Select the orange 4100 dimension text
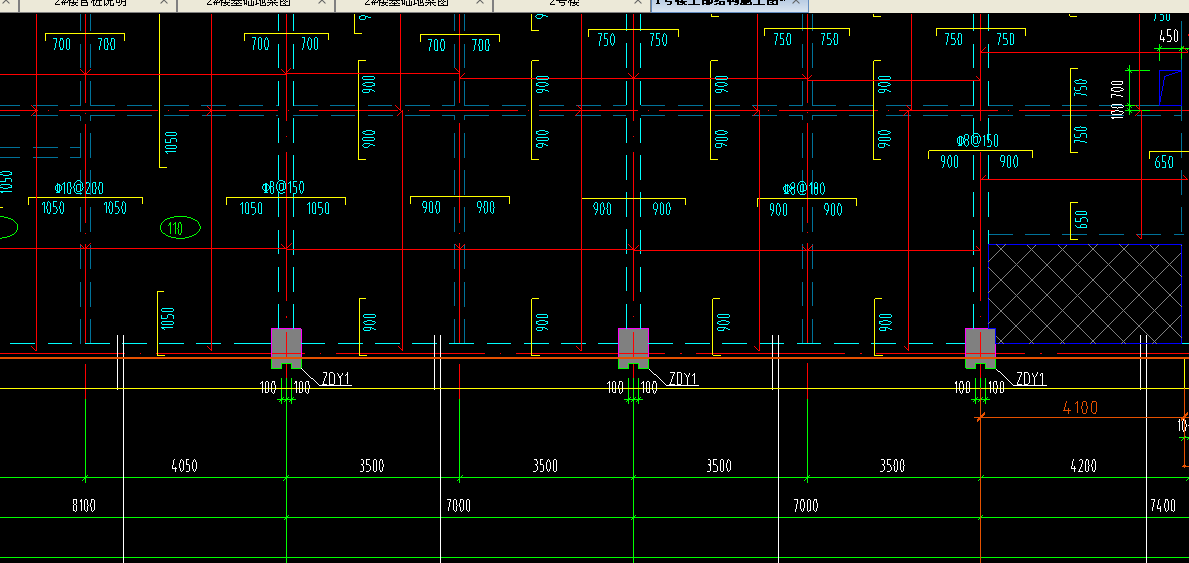 (x=1081, y=407)
